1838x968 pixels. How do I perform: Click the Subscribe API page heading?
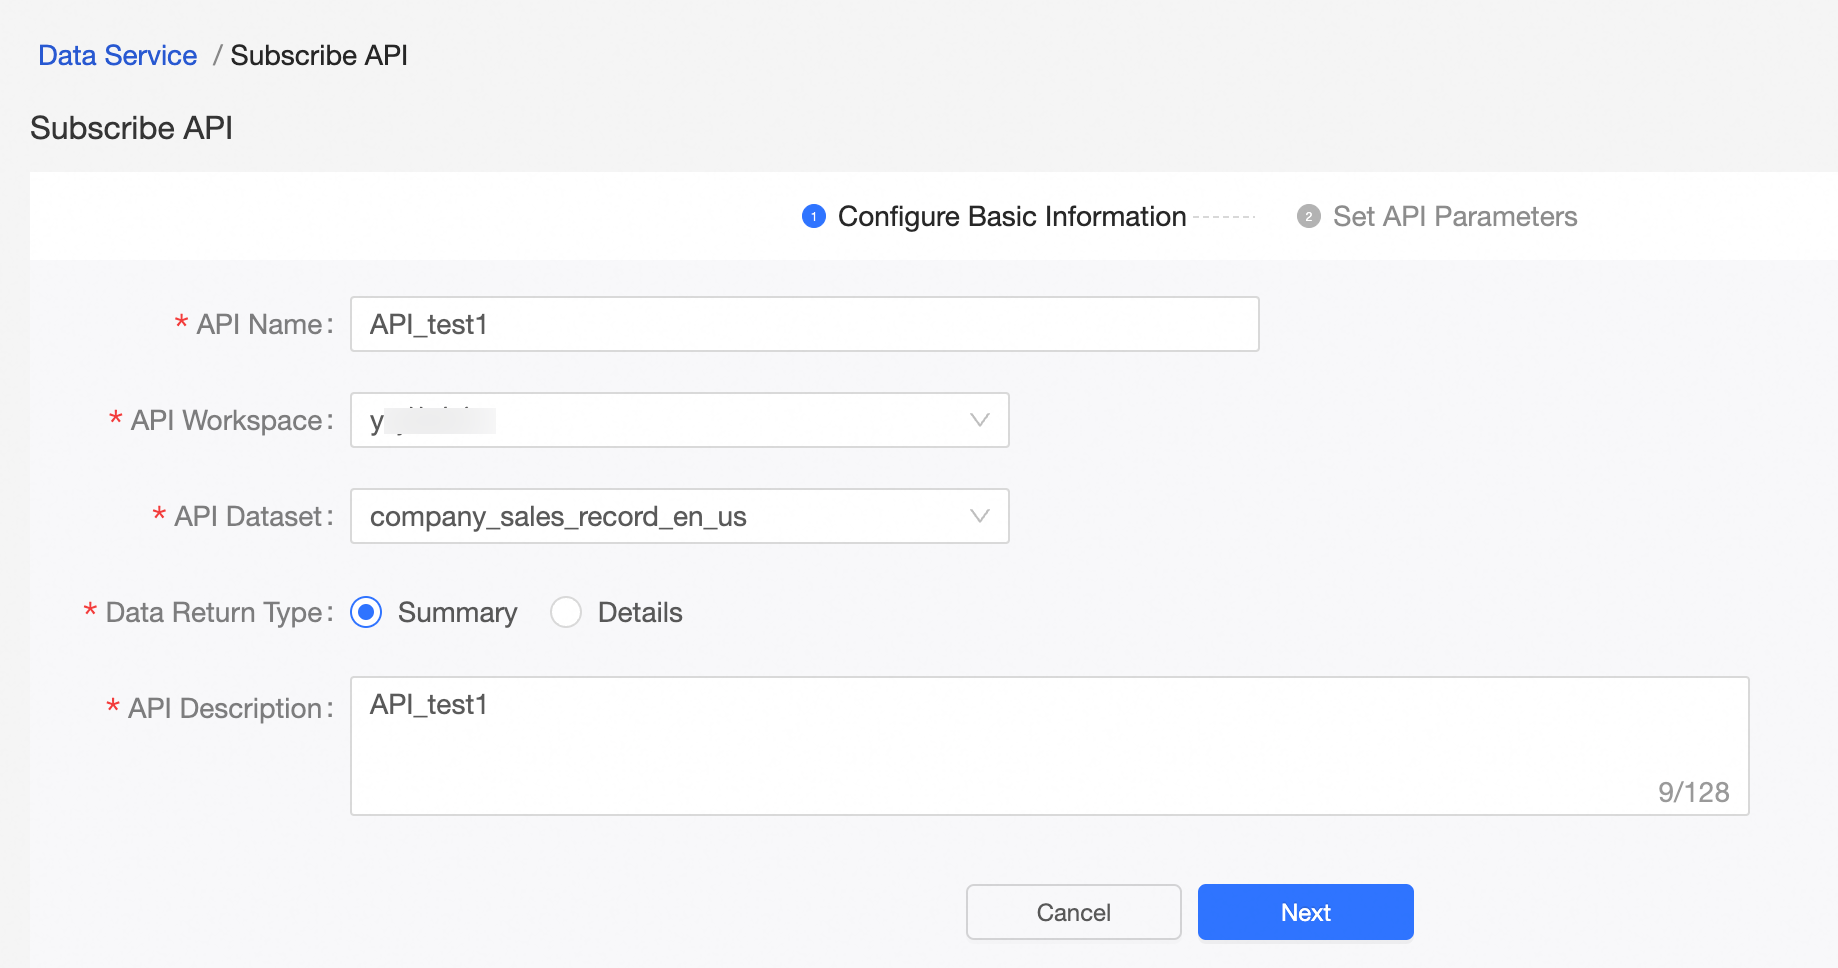[x=131, y=128]
